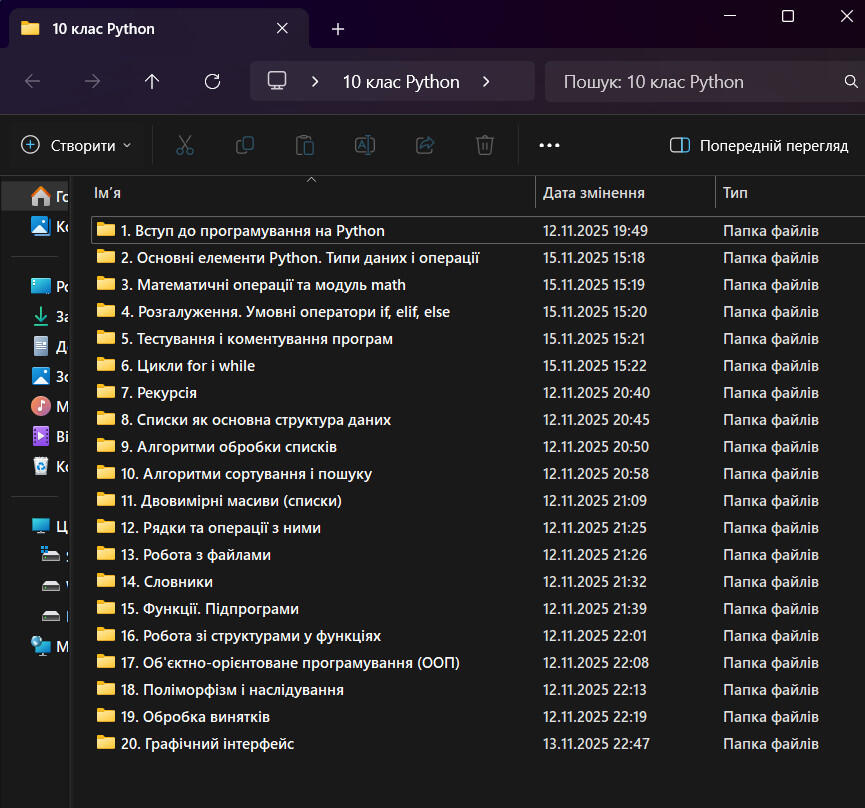Go forward with the right arrow
The image size is (865, 808).
point(93,82)
